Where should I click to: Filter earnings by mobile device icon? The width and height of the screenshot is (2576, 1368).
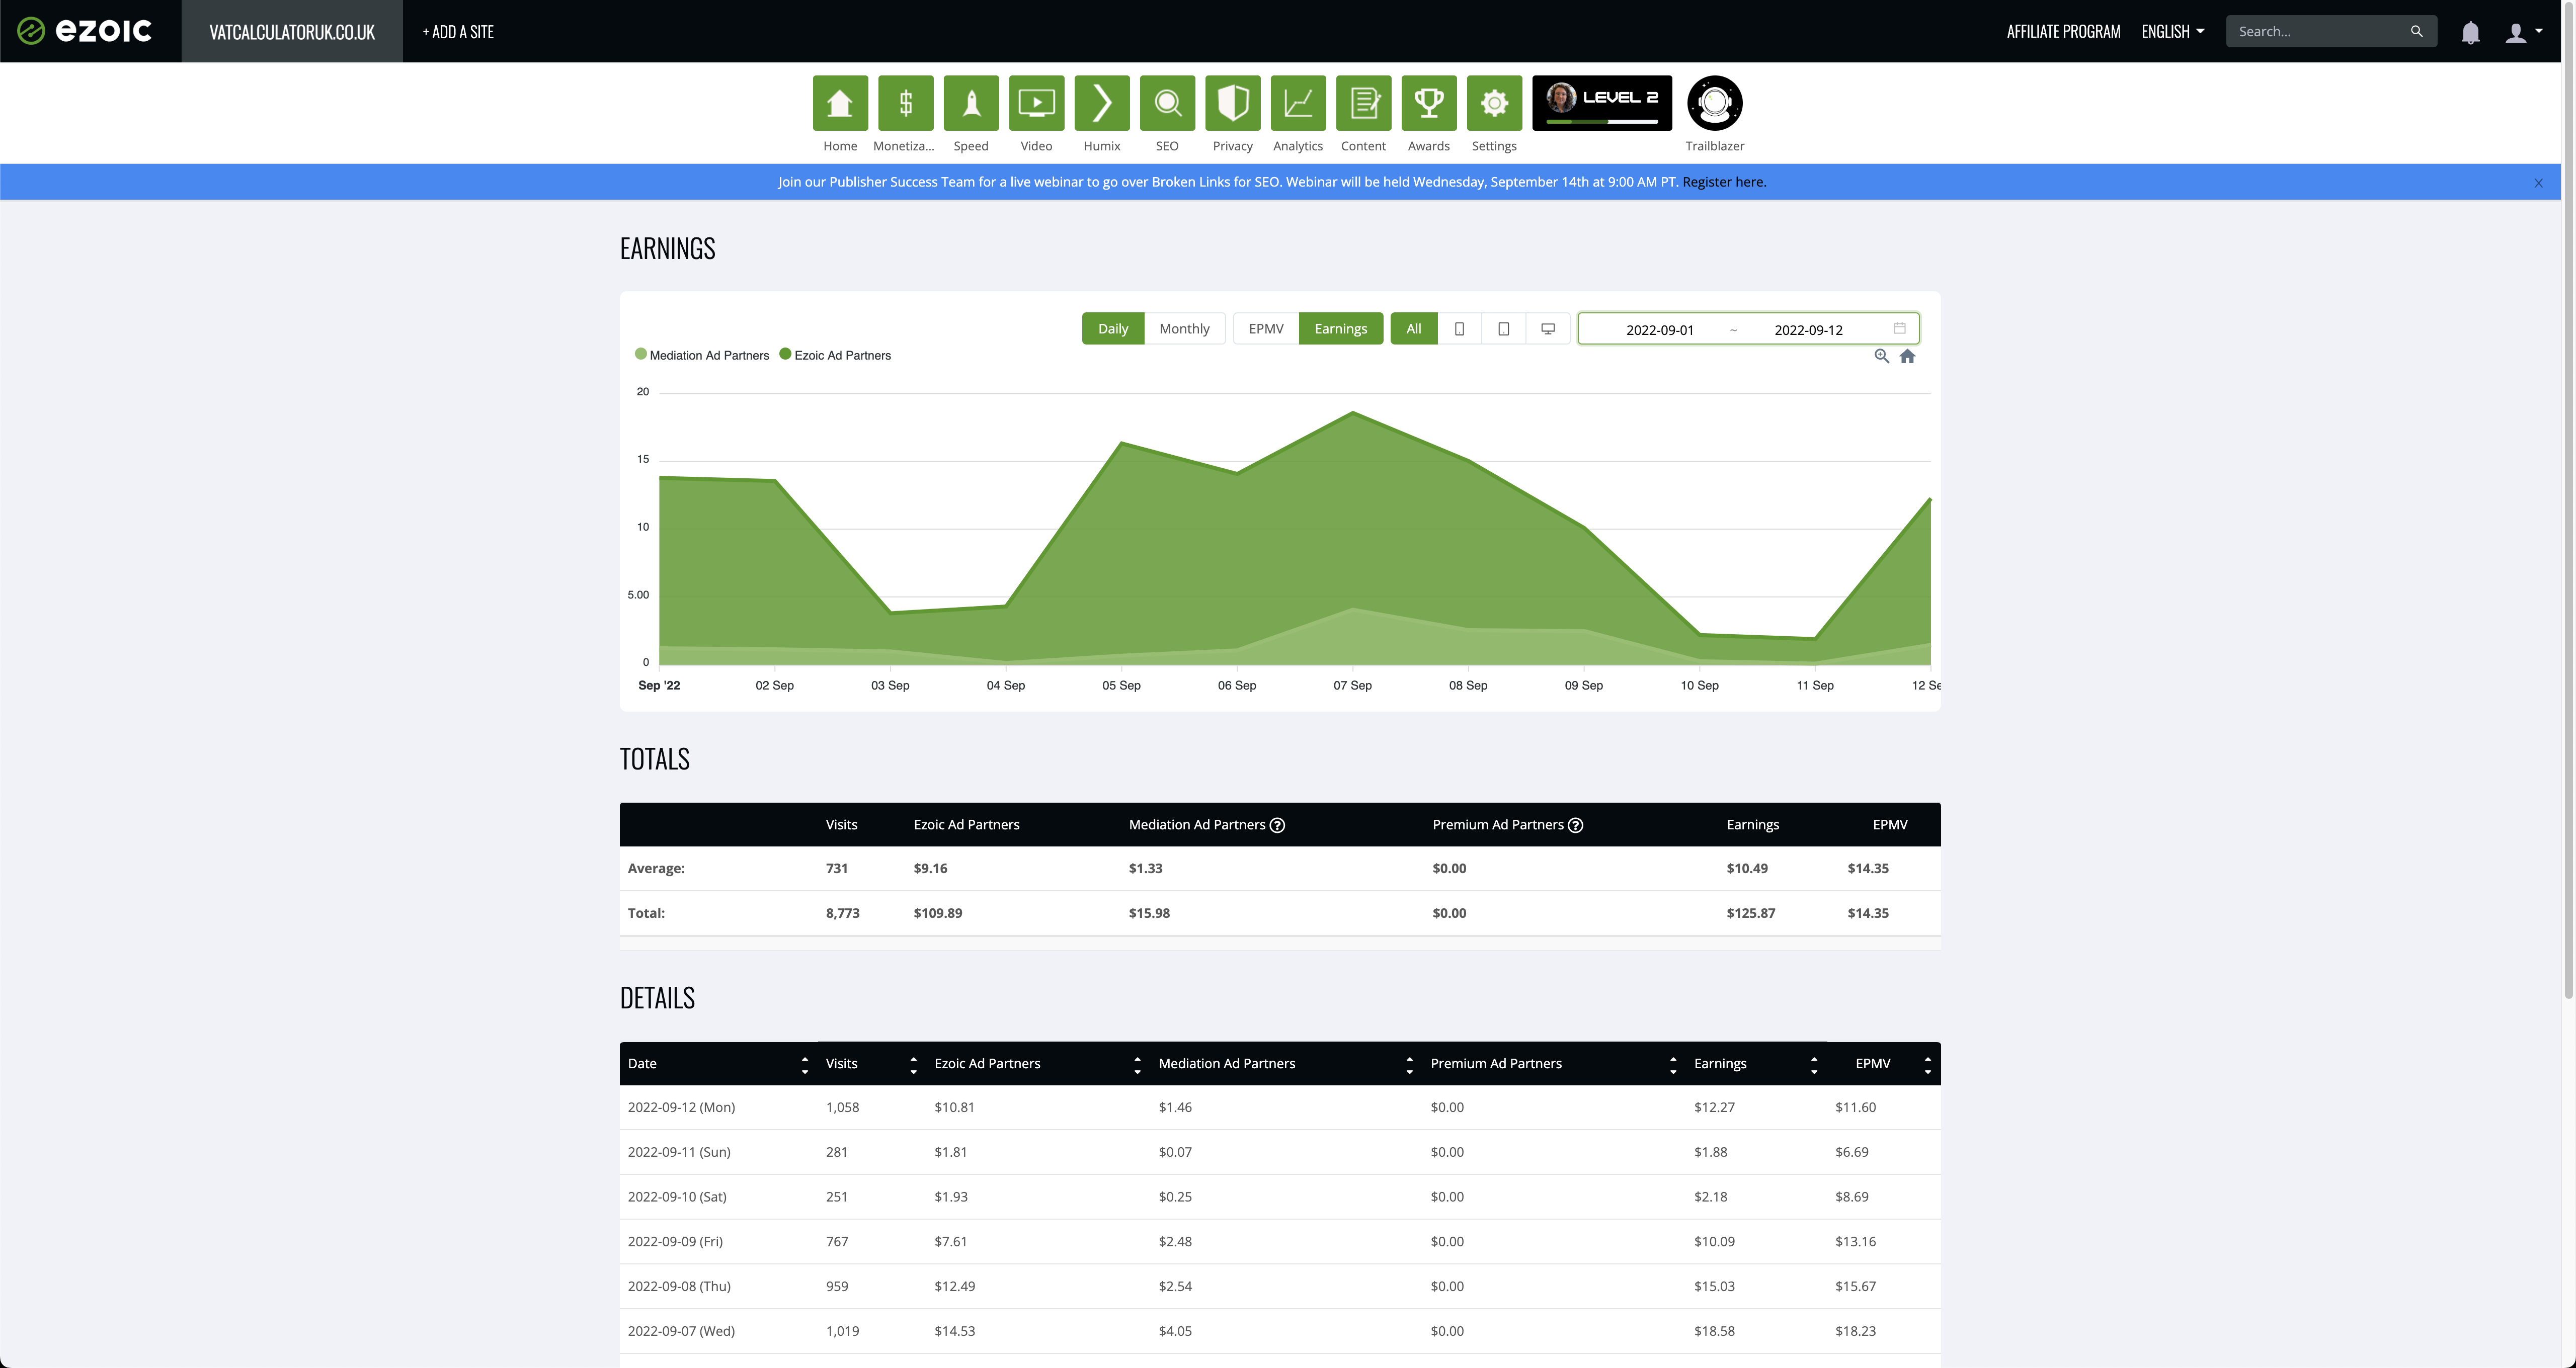pyautogui.click(x=1459, y=329)
